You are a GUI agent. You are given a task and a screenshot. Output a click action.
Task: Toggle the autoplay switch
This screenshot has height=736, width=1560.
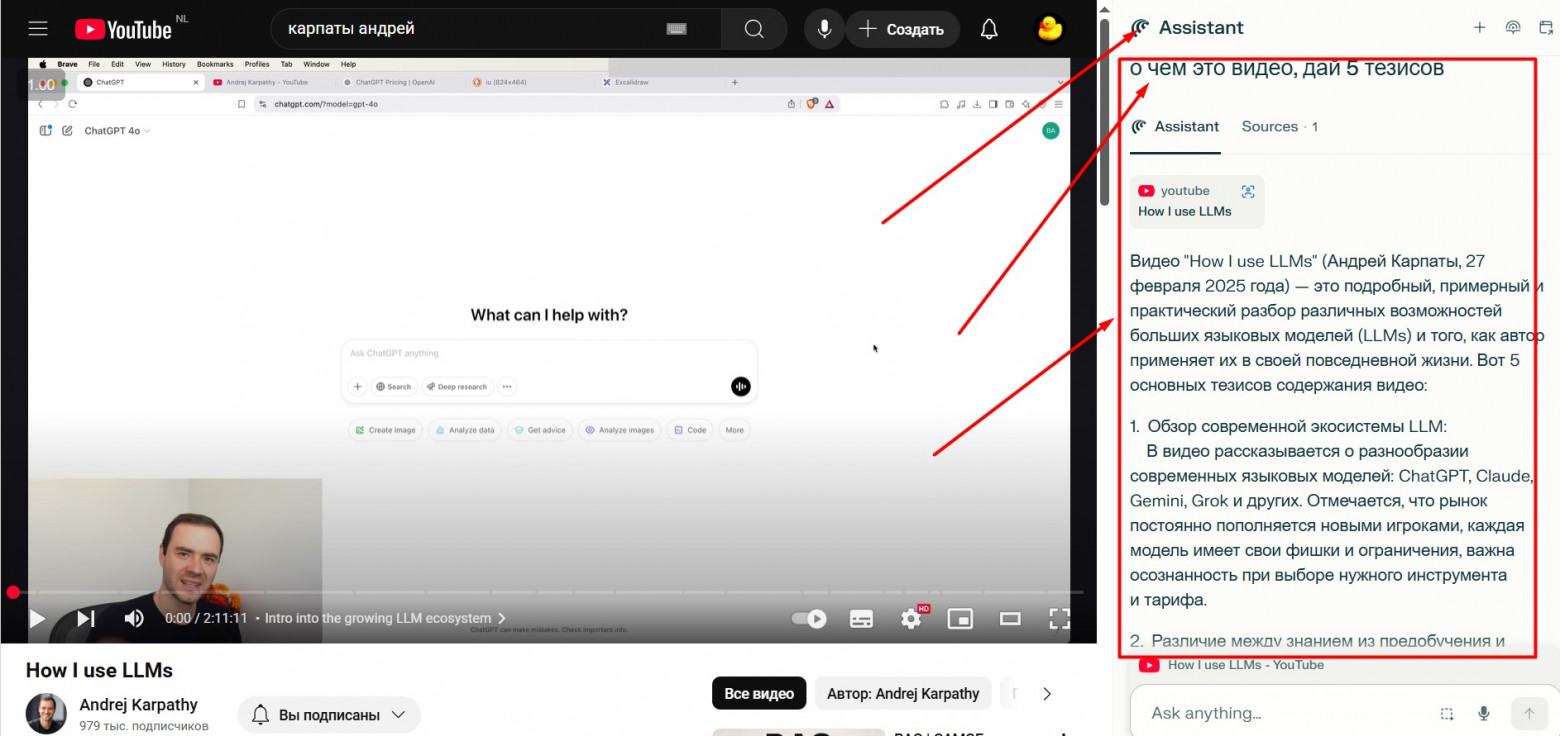coord(809,618)
